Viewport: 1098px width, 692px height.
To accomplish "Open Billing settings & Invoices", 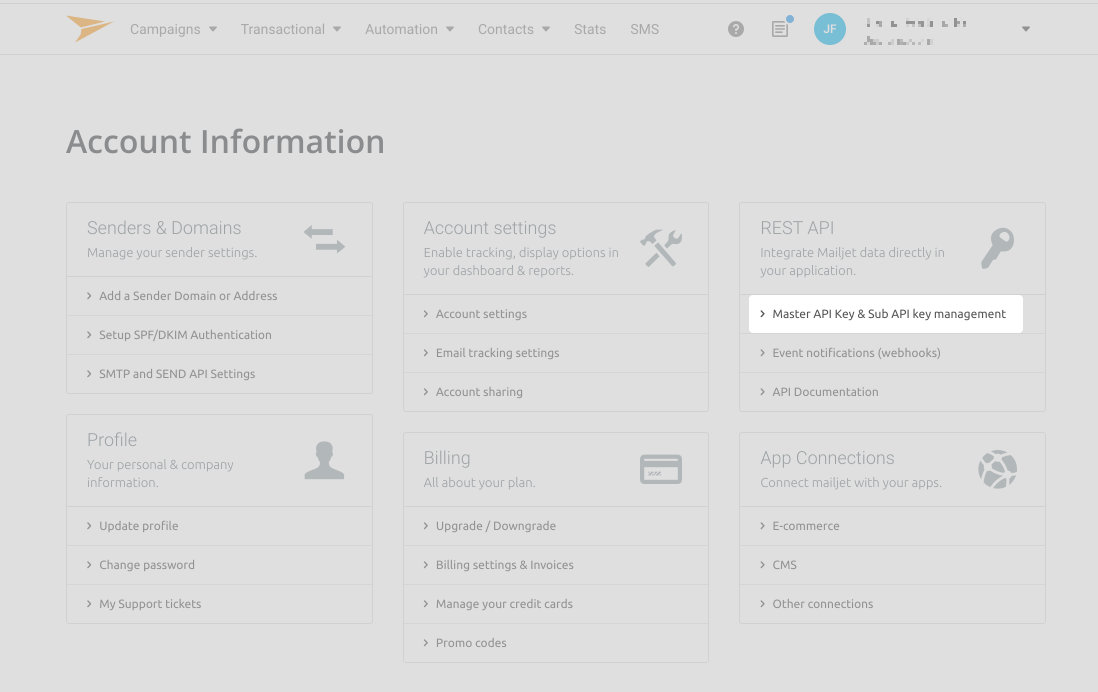I will point(504,564).
